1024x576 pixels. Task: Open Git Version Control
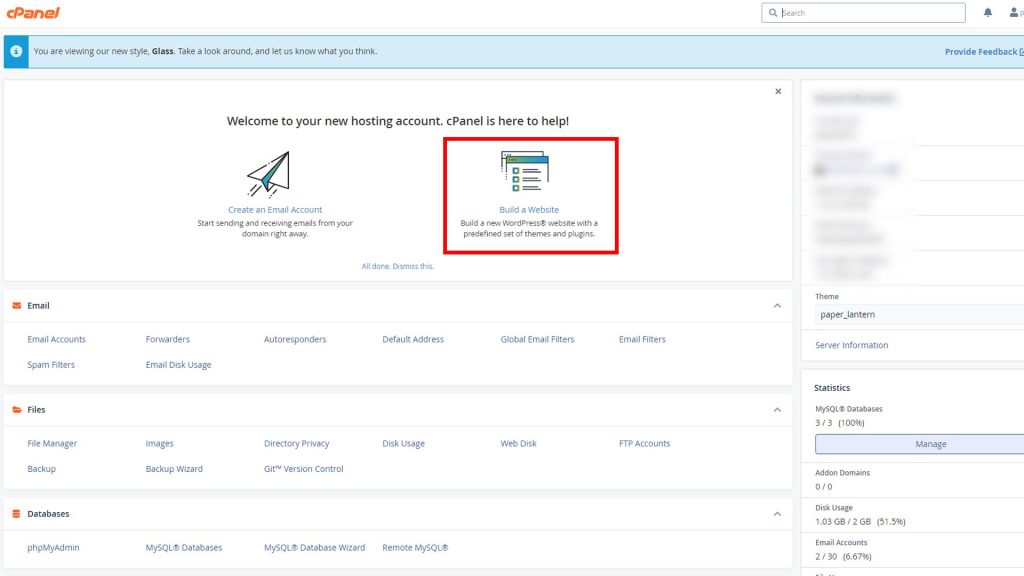point(304,469)
